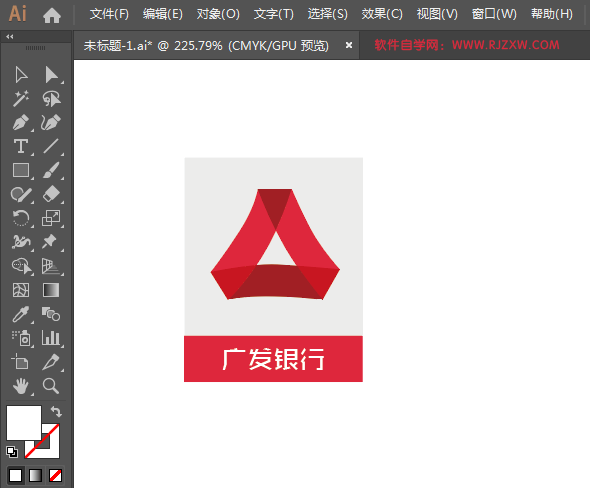Click the 广发银行 text on canvas
Viewport: 590px width, 488px height.
pos(273,359)
